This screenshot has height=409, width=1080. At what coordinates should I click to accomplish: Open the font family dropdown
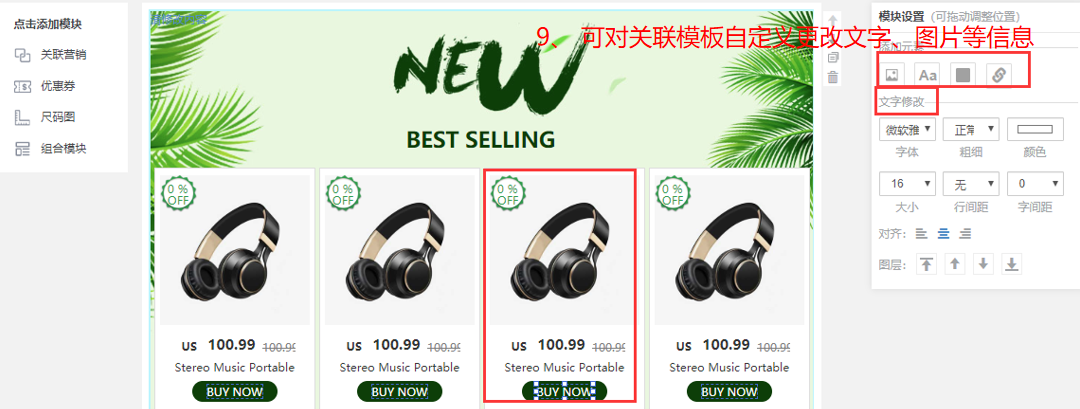click(907, 129)
